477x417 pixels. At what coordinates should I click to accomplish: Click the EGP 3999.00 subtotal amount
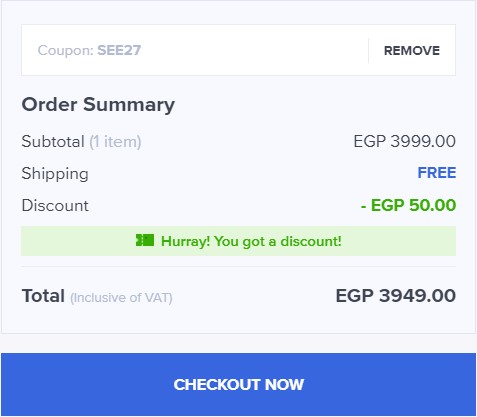point(405,141)
